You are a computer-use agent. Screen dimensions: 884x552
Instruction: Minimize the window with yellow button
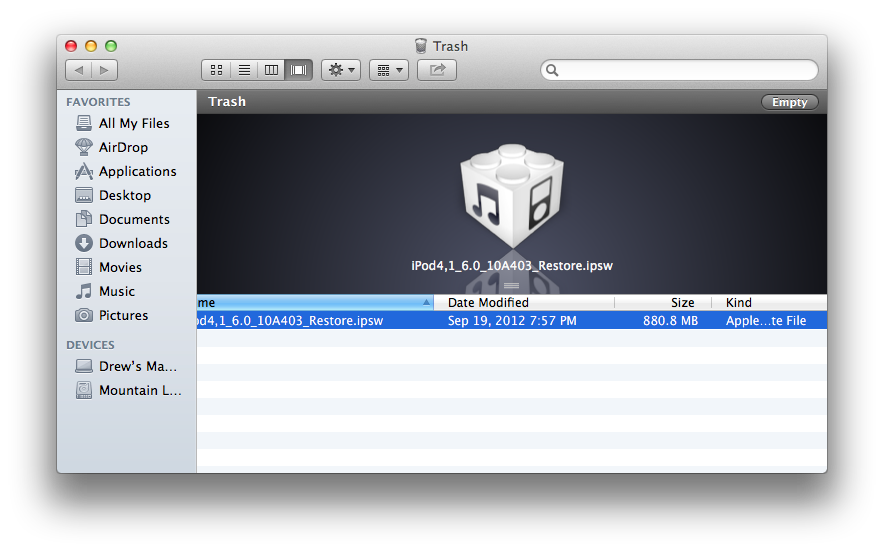[91, 46]
